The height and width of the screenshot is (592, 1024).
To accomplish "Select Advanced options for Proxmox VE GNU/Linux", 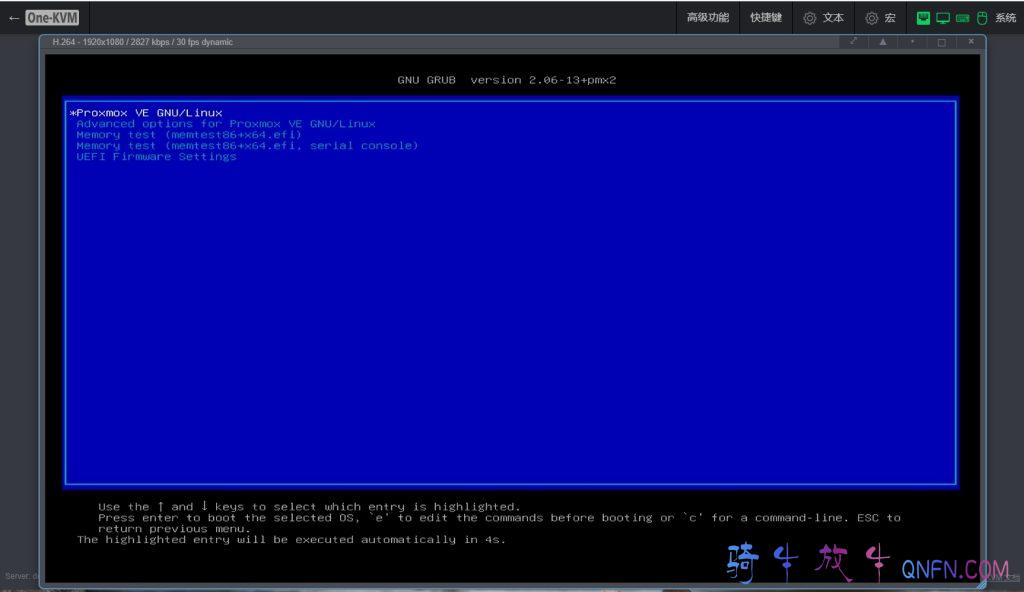I will pyautogui.click(x=225, y=124).
